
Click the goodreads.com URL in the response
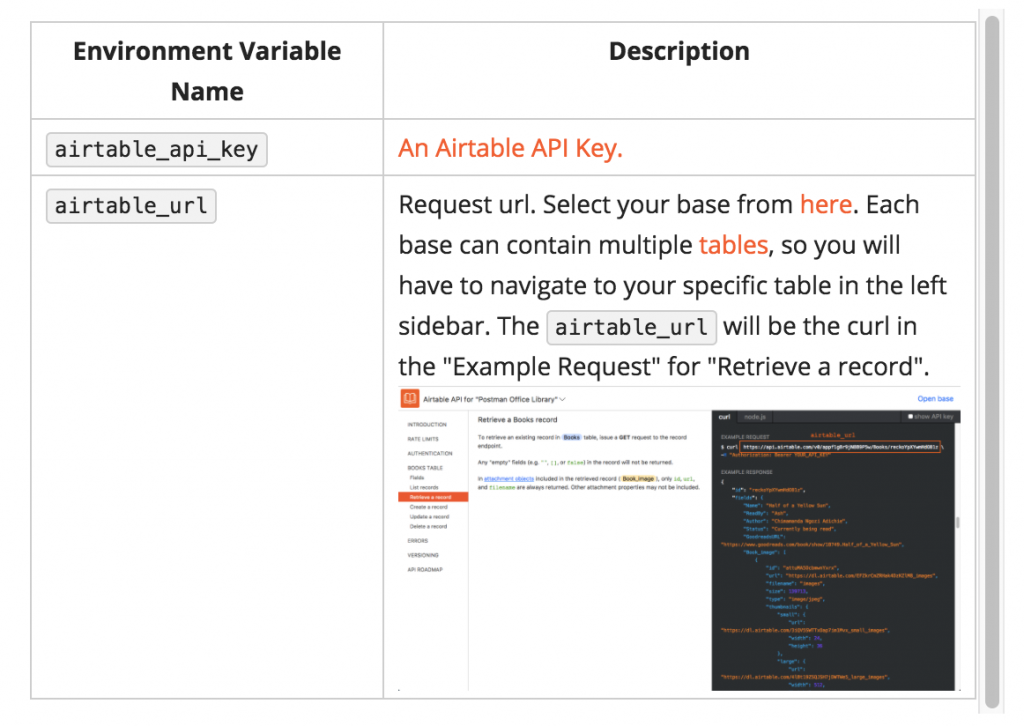(812, 544)
